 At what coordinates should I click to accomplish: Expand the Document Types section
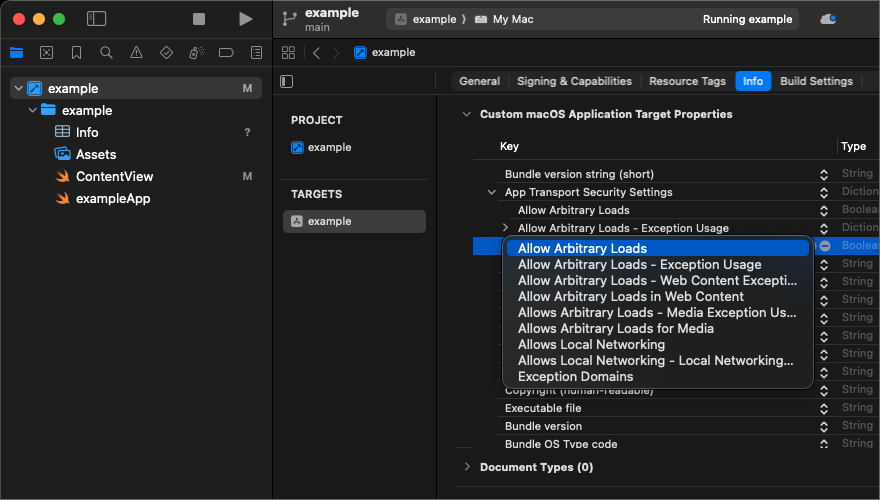click(x=467, y=467)
